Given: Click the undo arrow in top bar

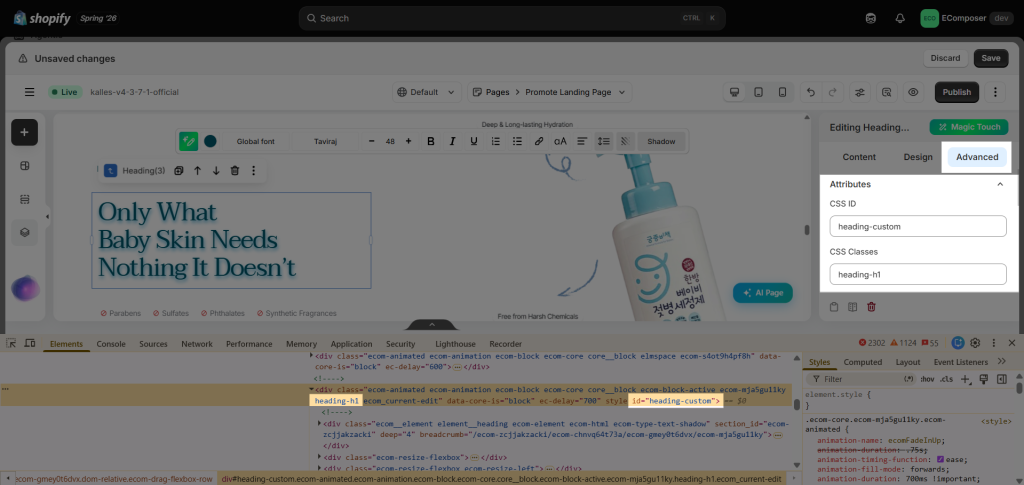Looking at the screenshot, I should [810, 92].
